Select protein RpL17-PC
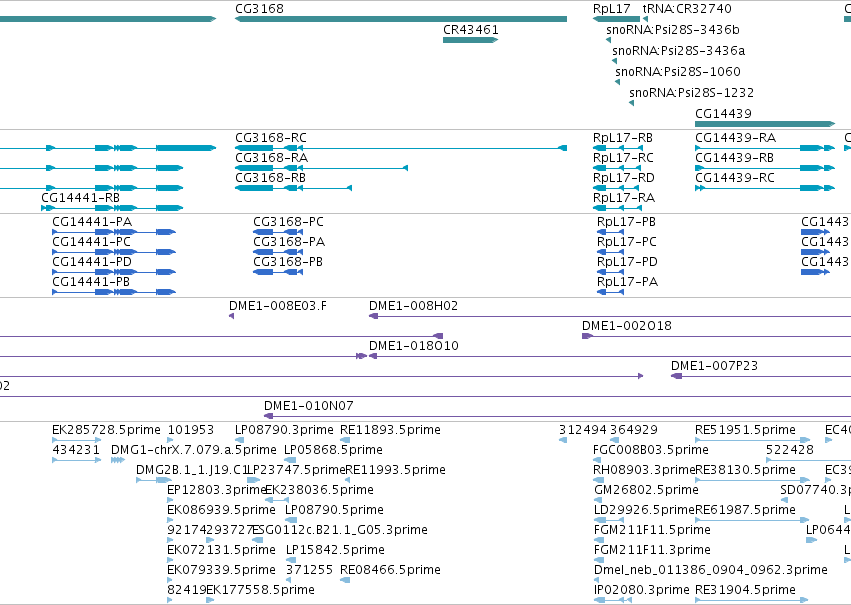The image size is (851, 605). click(611, 252)
